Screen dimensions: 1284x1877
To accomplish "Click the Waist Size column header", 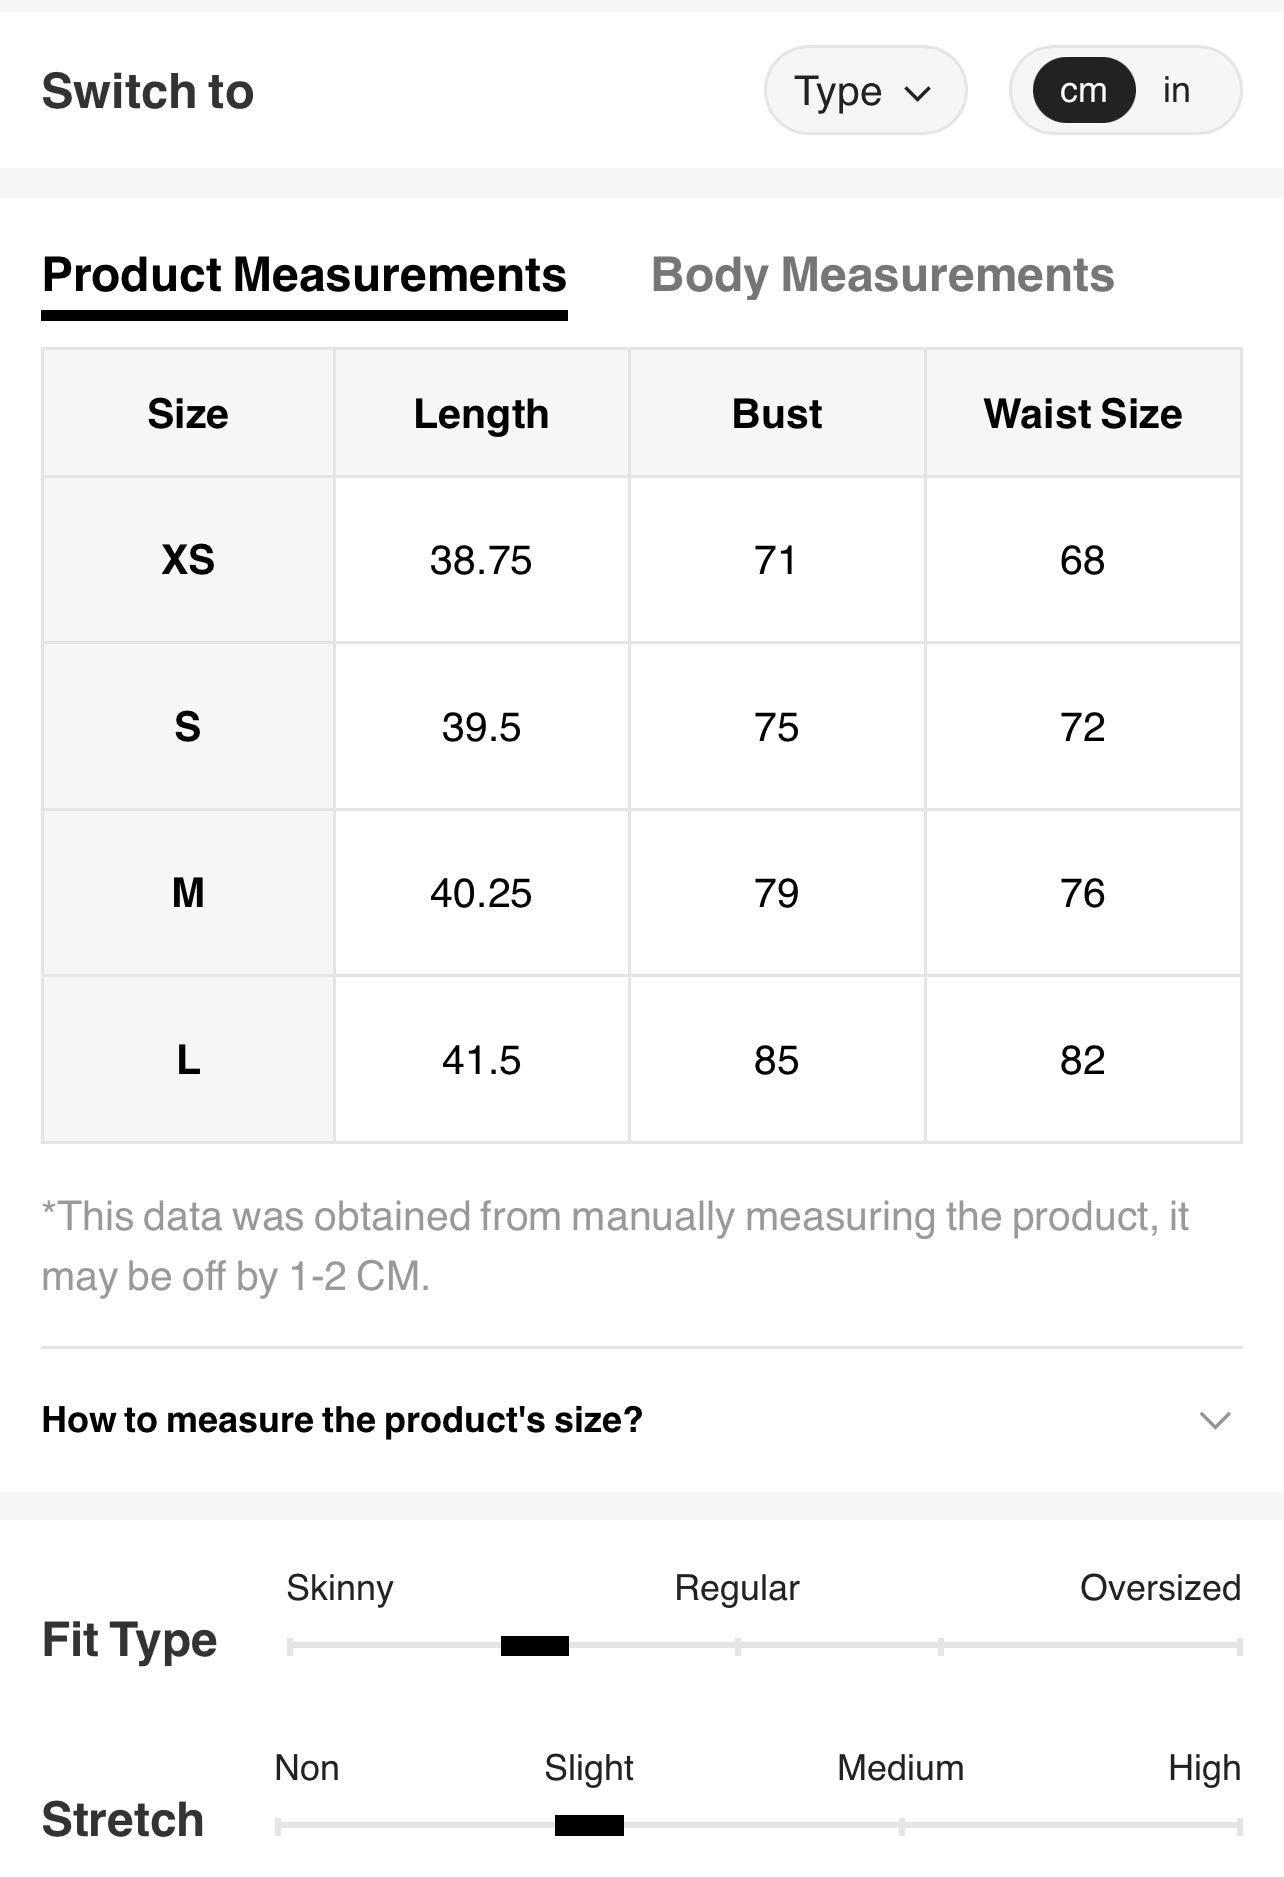I will pyautogui.click(x=1083, y=414).
